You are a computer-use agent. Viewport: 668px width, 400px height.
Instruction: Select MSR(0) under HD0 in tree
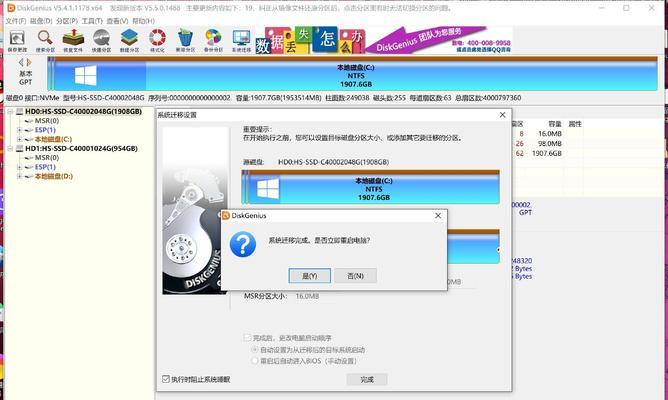[46, 121]
